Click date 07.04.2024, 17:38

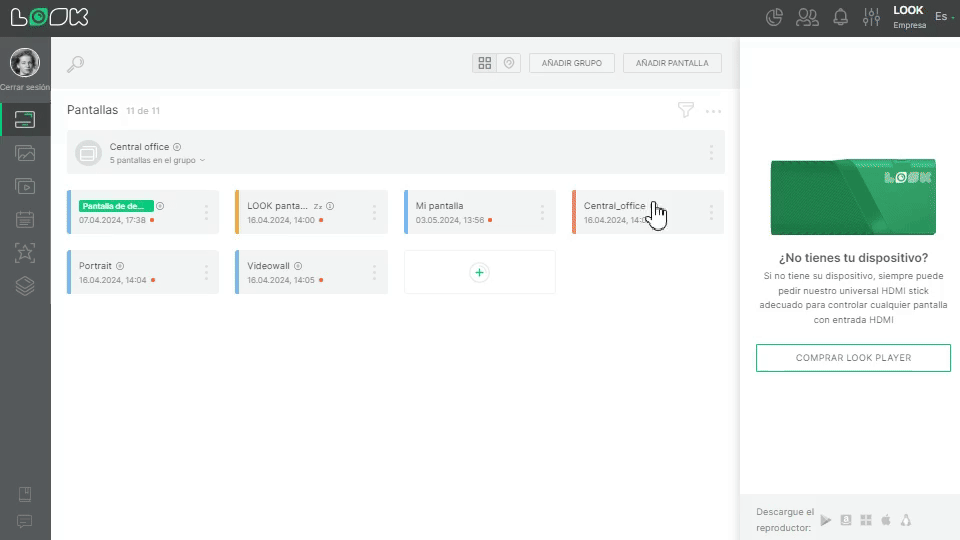[x=112, y=220]
